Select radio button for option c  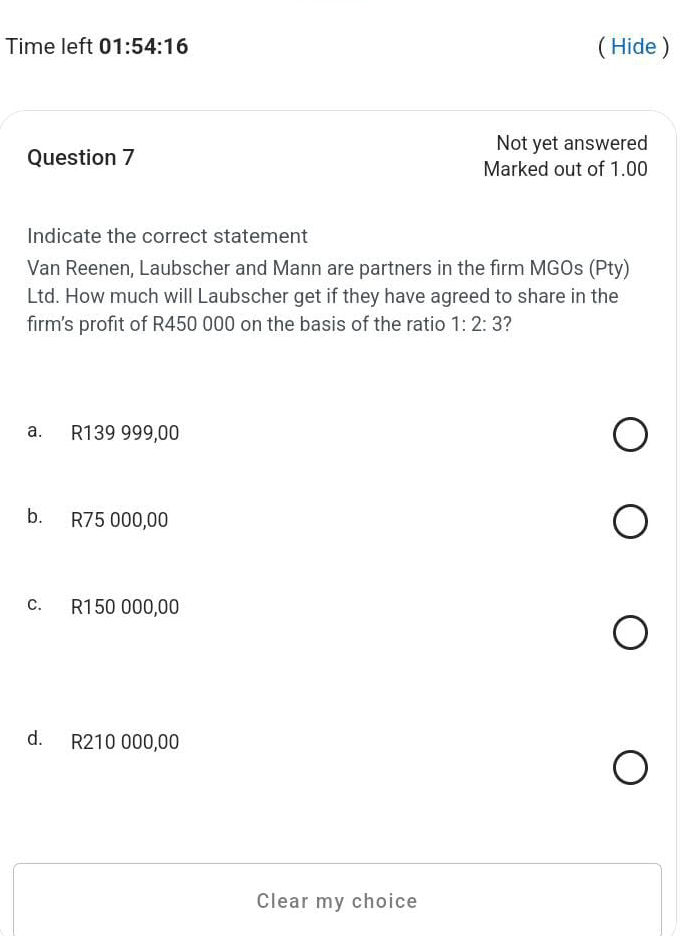coord(630,632)
